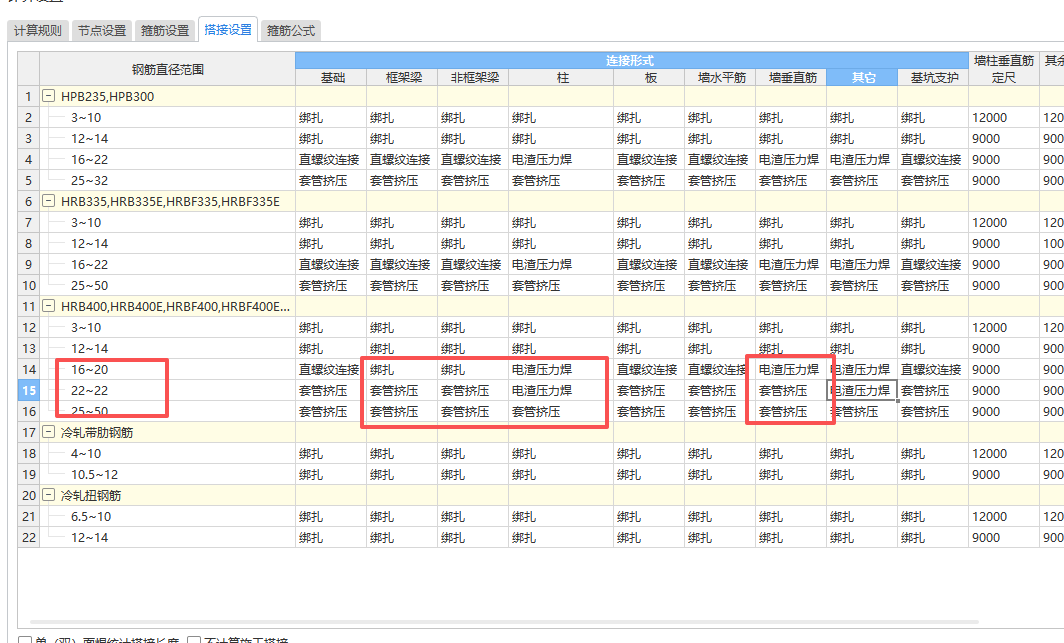The height and width of the screenshot is (643, 1064).
Task: Click row 12 非框架梁 cell 绑扎
Action: tap(473, 328)
